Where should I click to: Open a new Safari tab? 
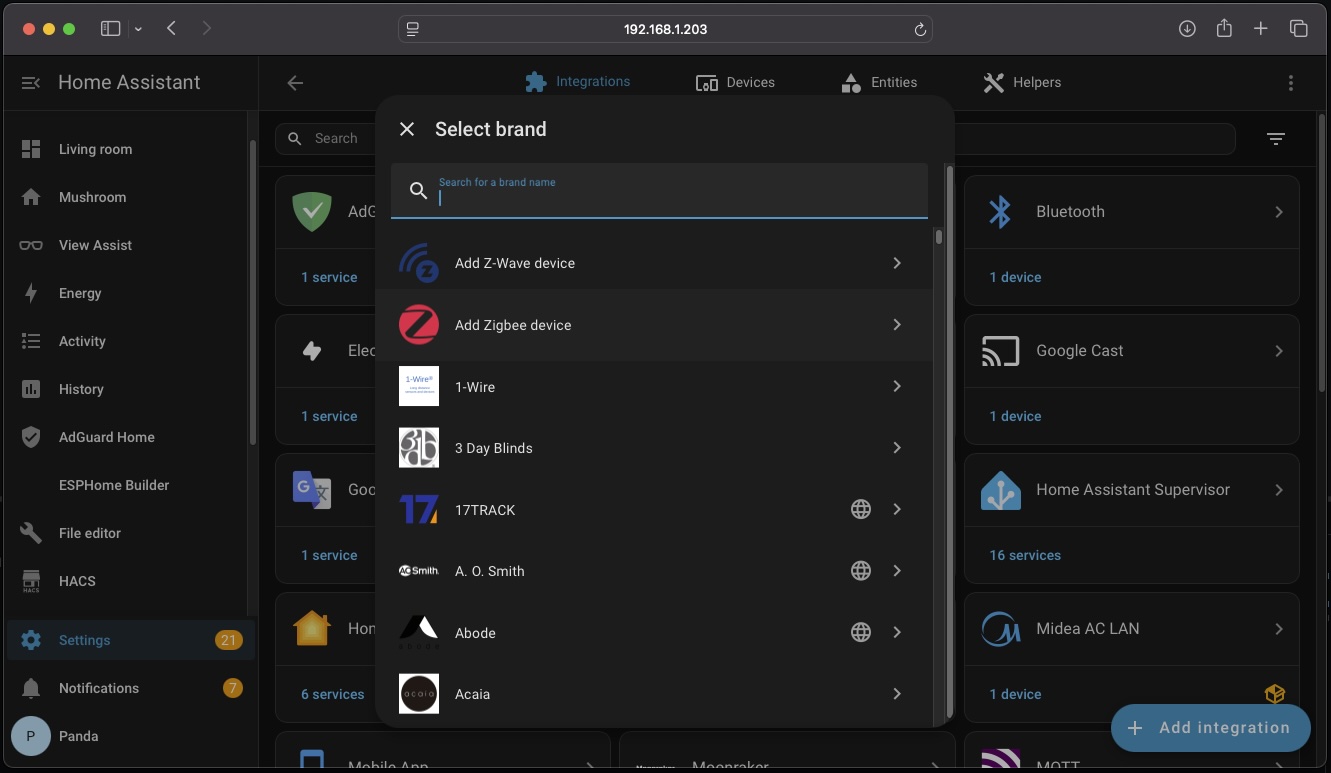1261,29
